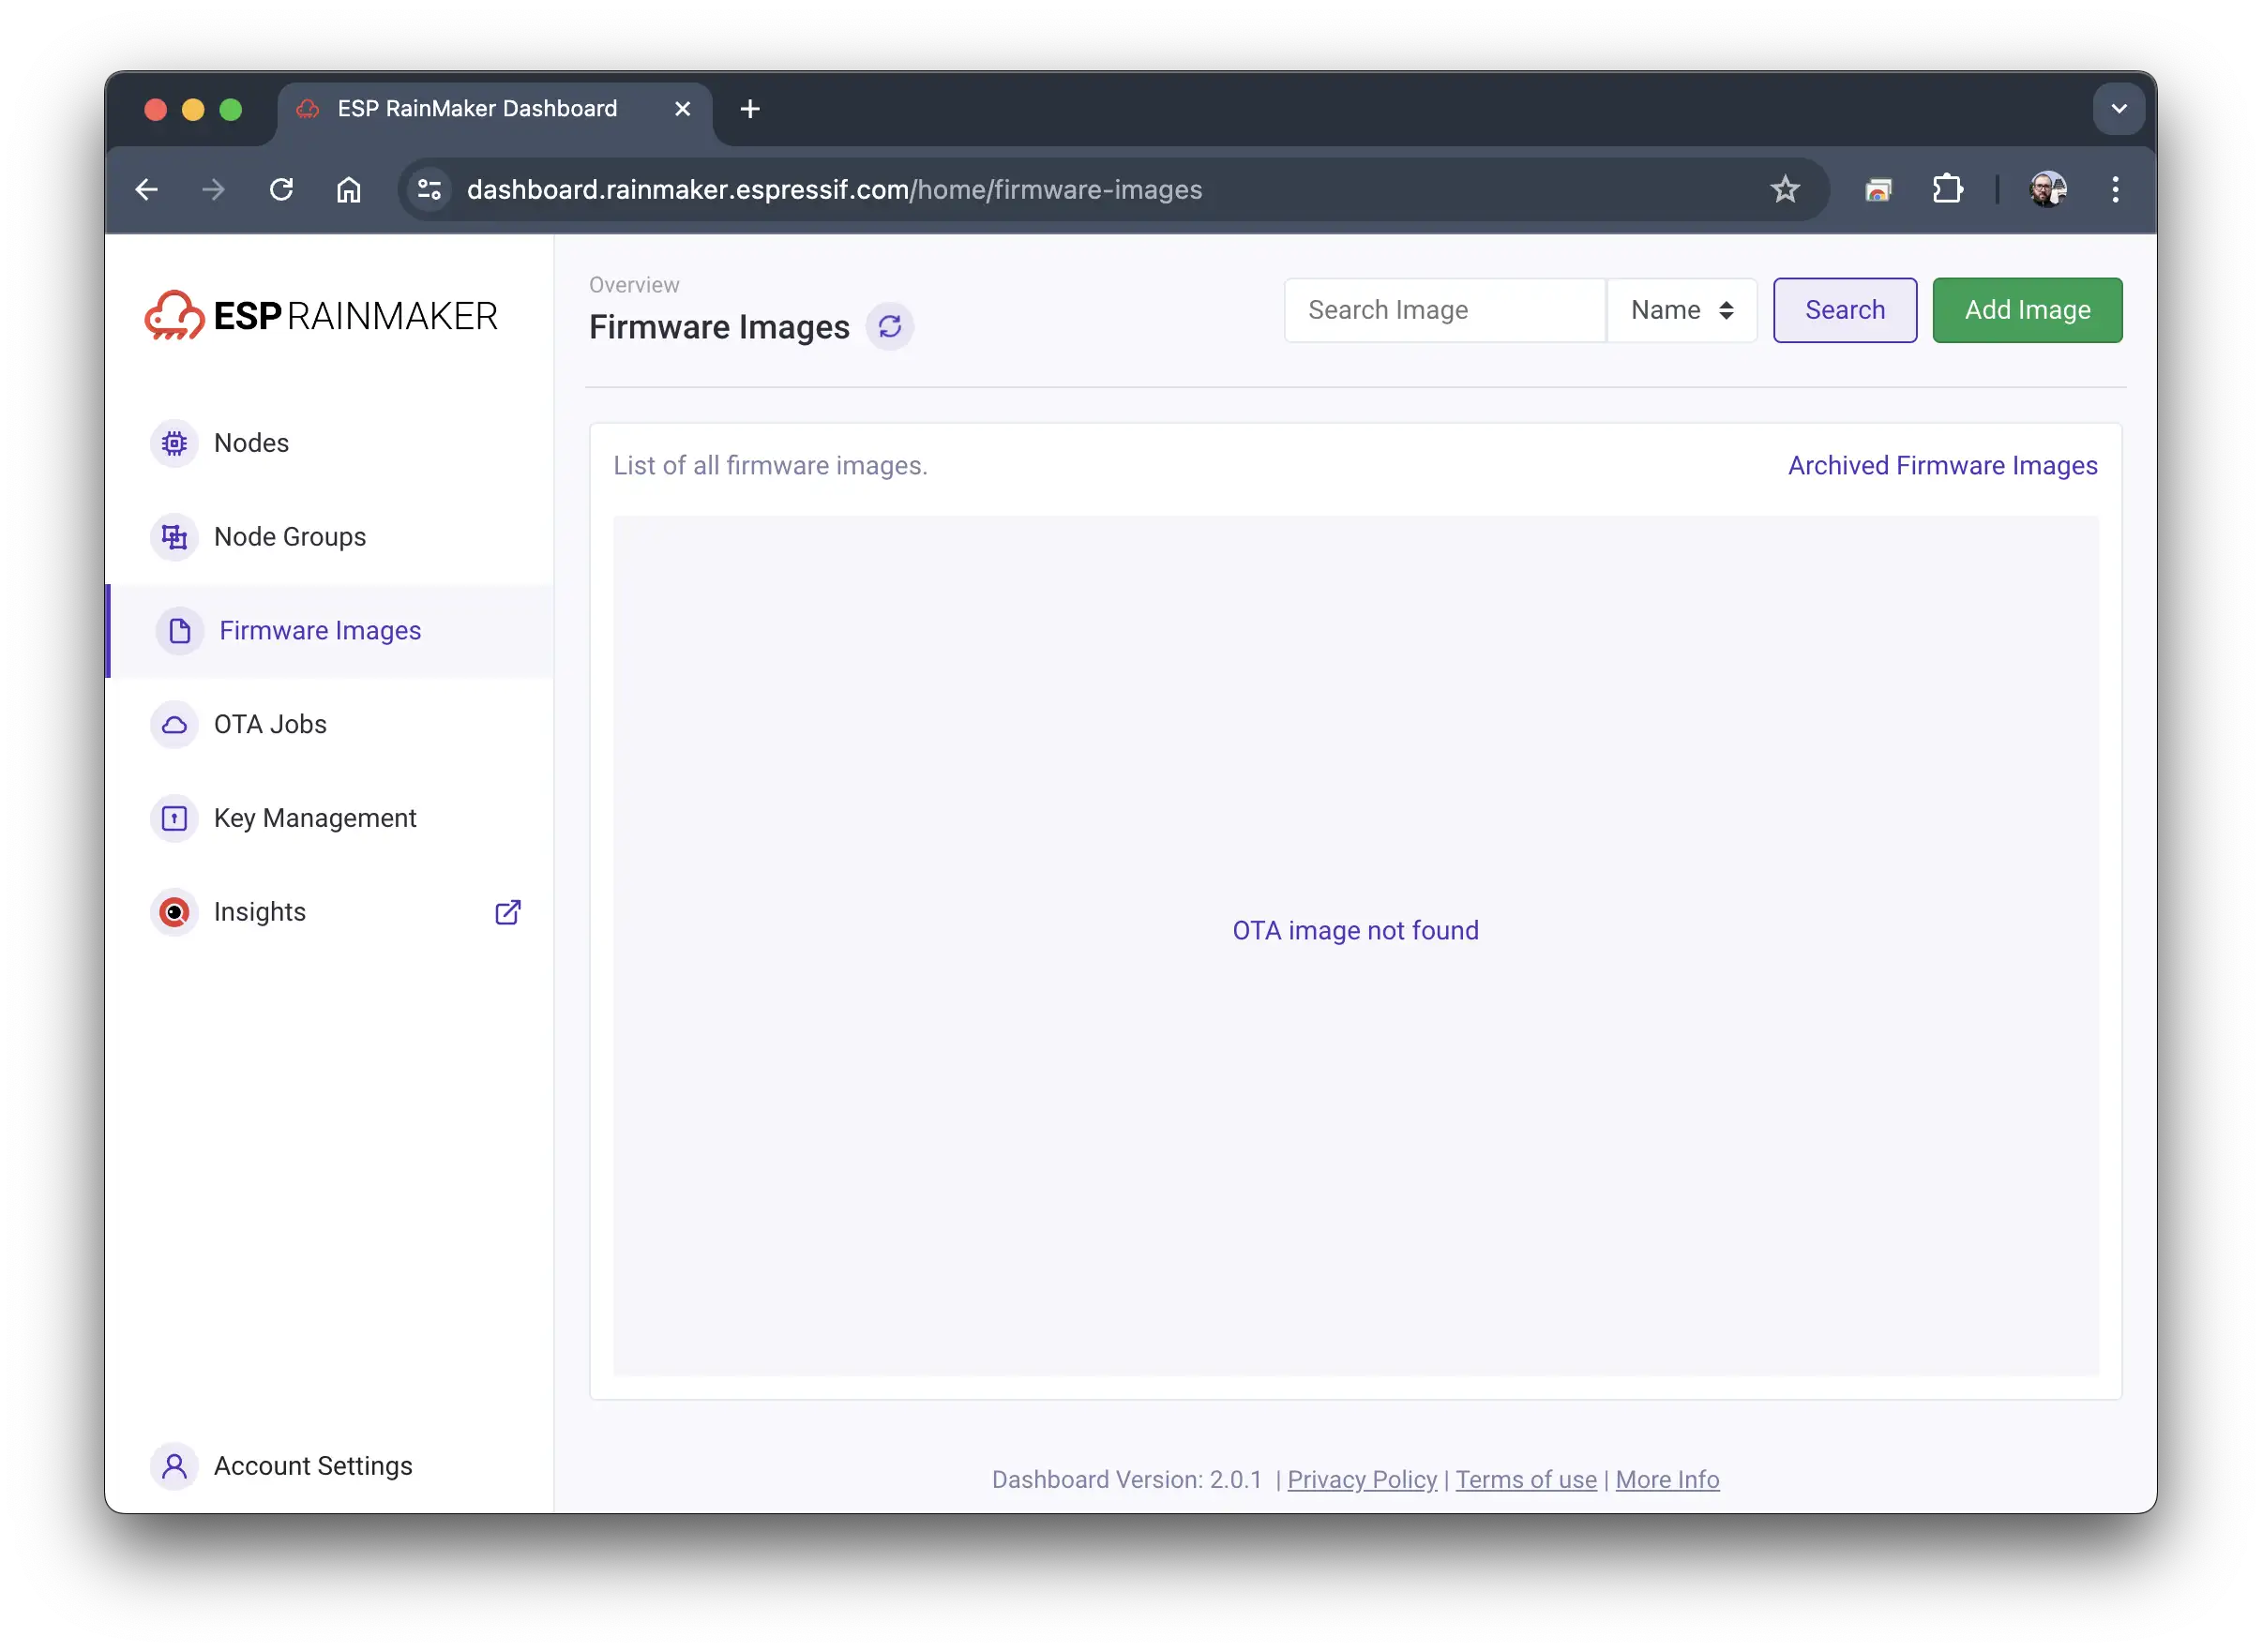Click the Account Settings user icon
Viewport: 2262px width, 1652px height.
point(175,1466)
